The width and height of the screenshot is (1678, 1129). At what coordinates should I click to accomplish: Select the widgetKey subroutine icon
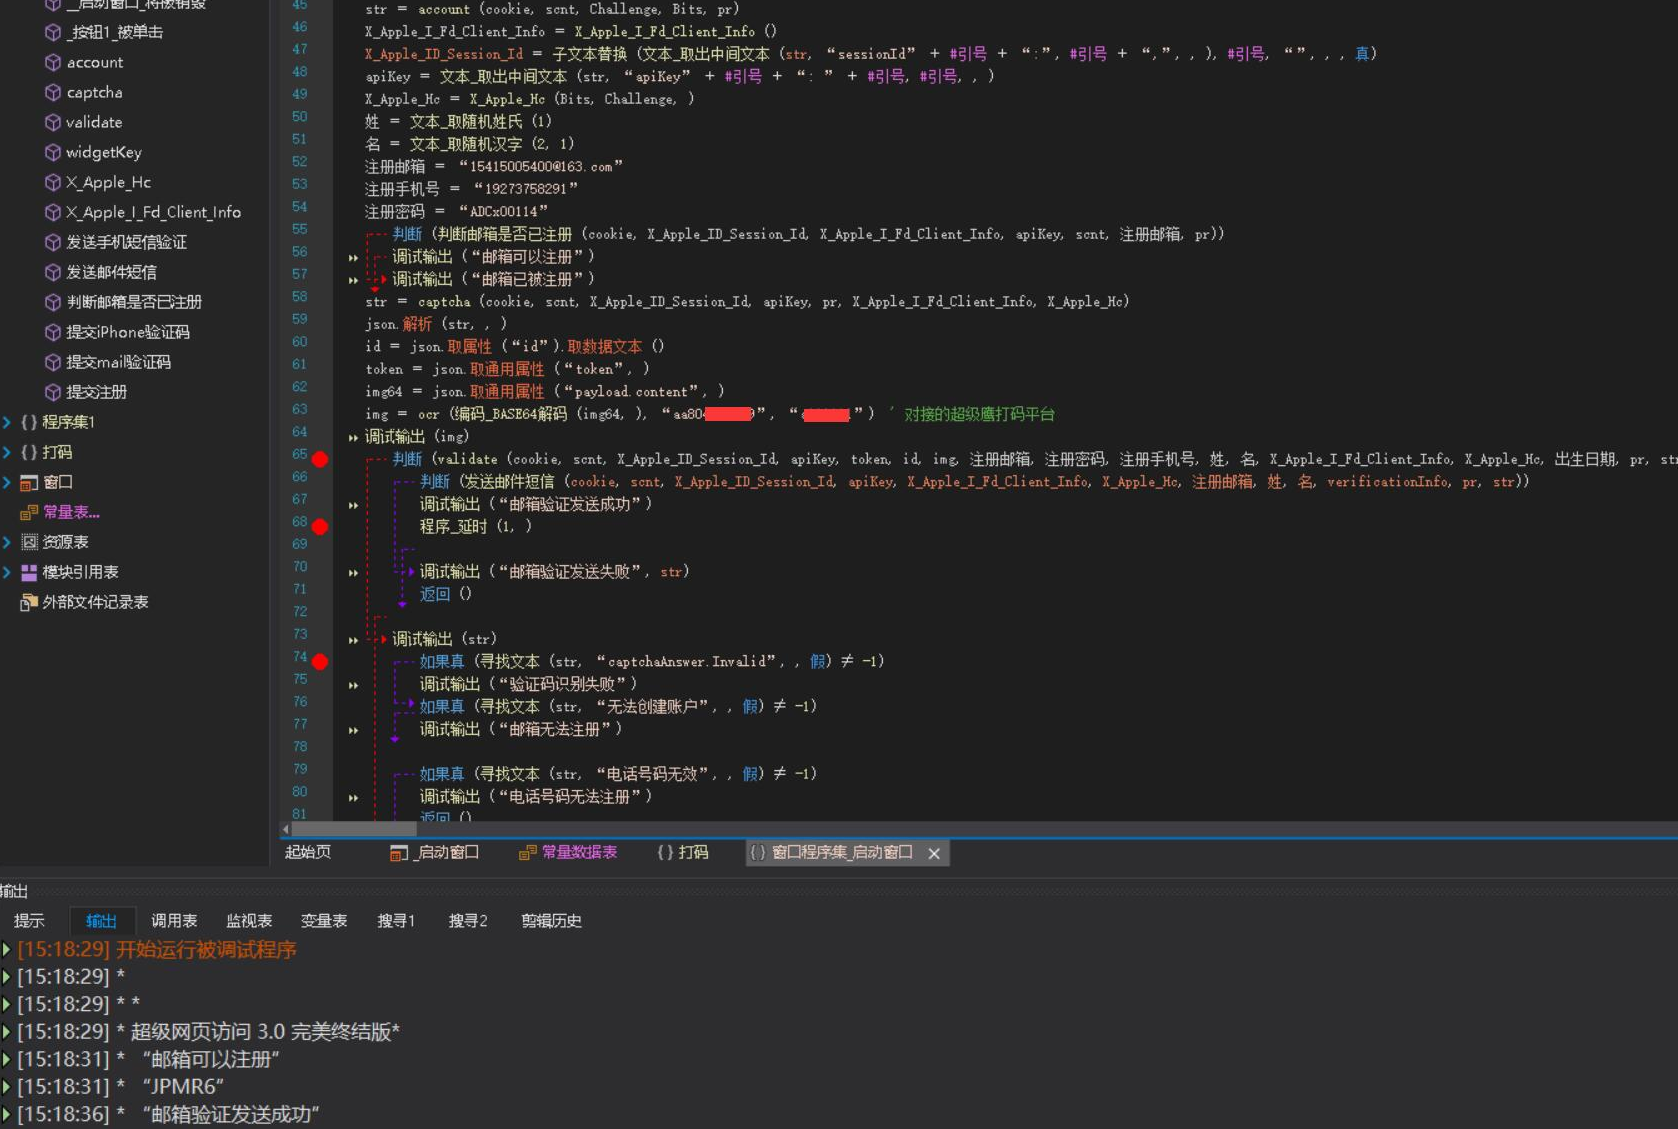click(53, 152)
